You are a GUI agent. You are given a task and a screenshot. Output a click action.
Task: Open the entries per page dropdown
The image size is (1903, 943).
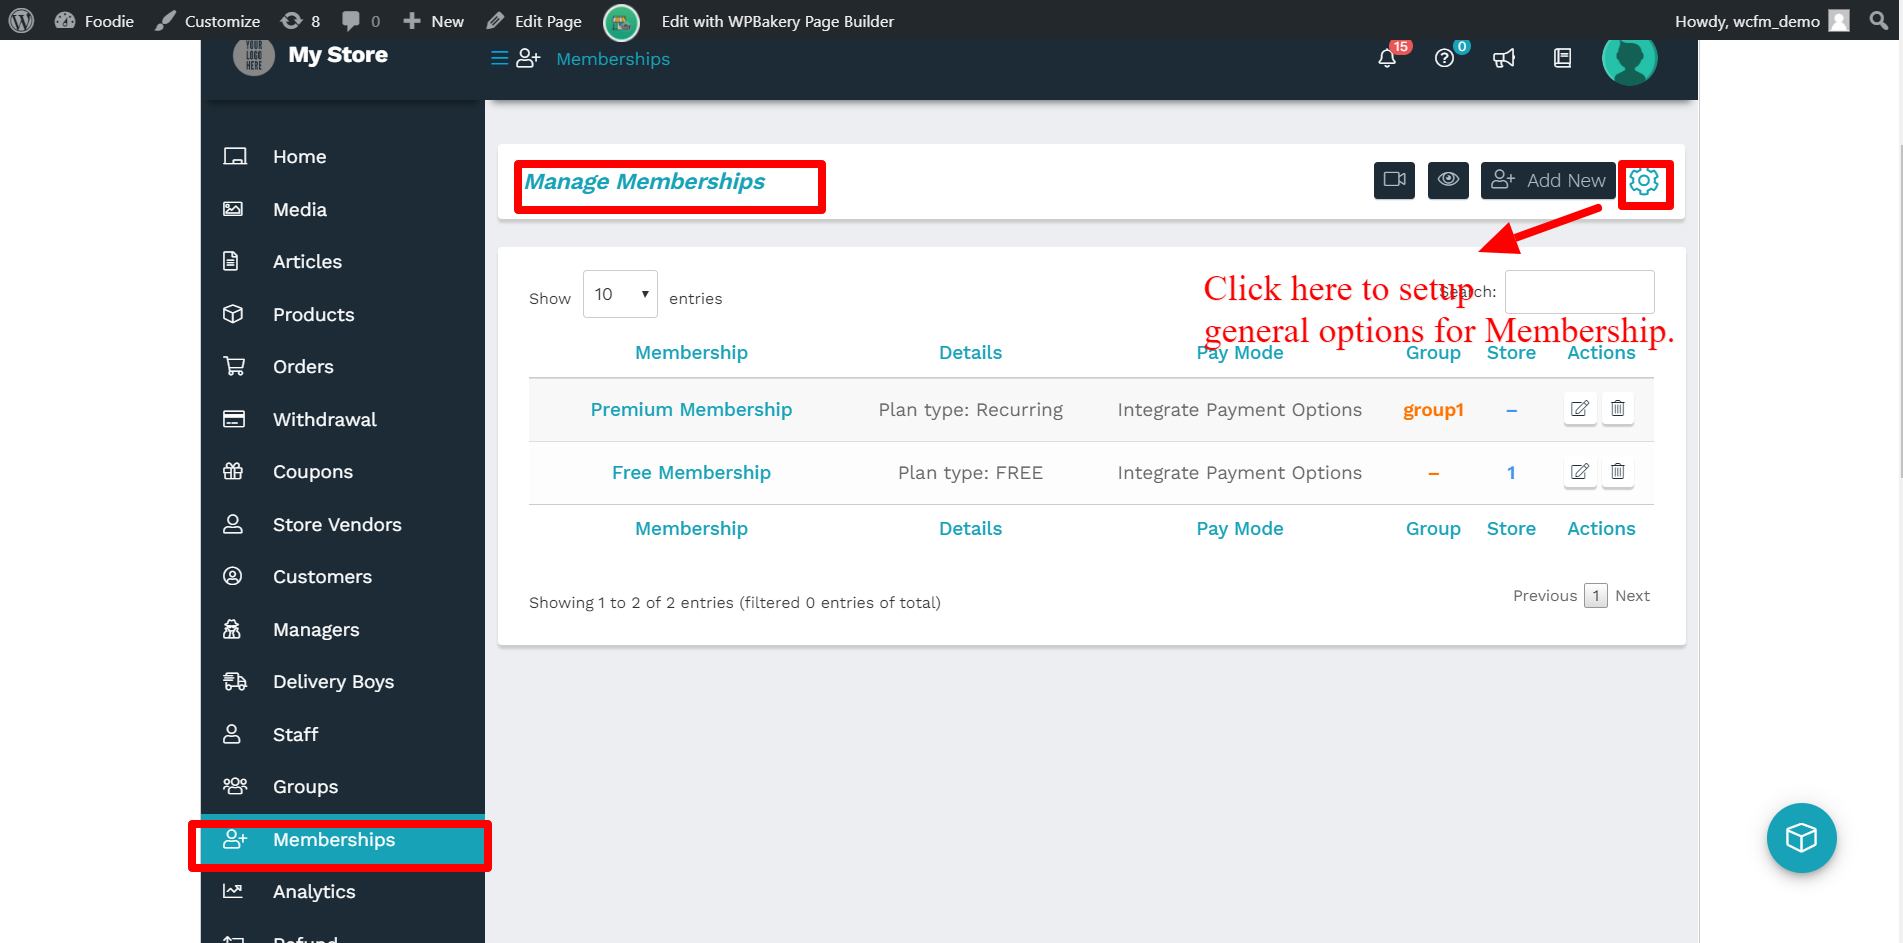coord(620,294)
